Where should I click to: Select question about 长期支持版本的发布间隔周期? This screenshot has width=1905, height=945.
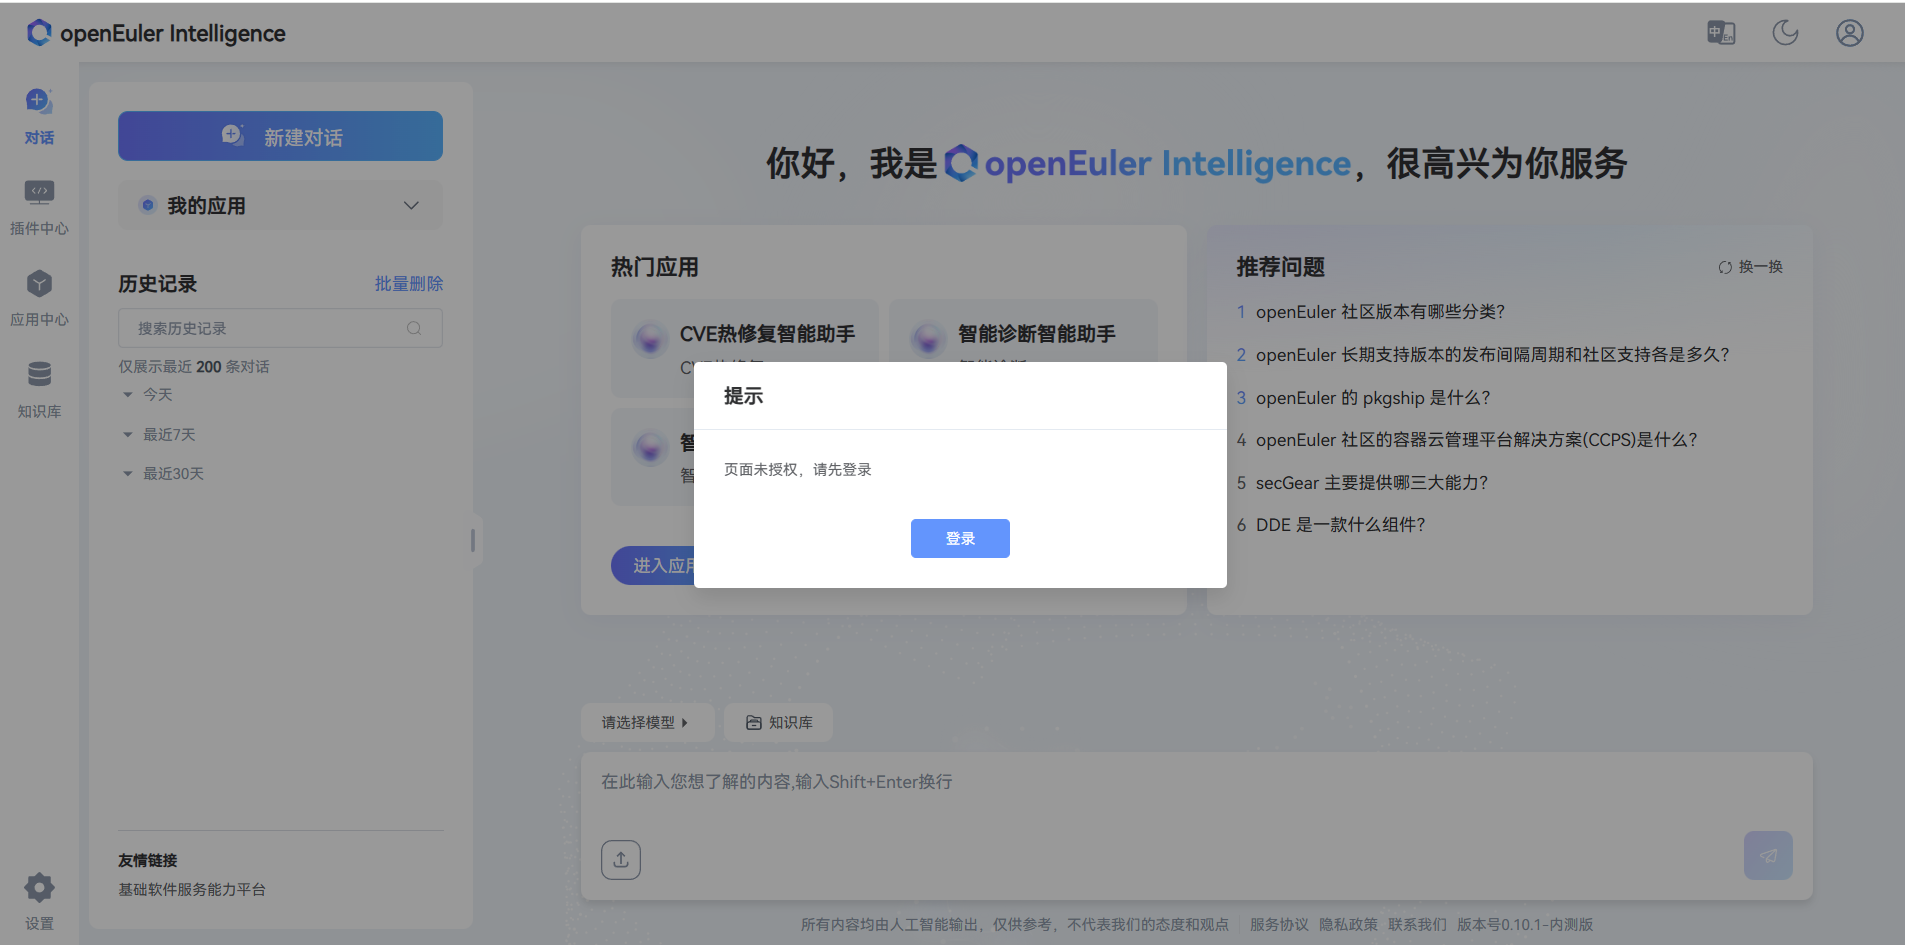pyautogui.click(x=1493, y=355)
